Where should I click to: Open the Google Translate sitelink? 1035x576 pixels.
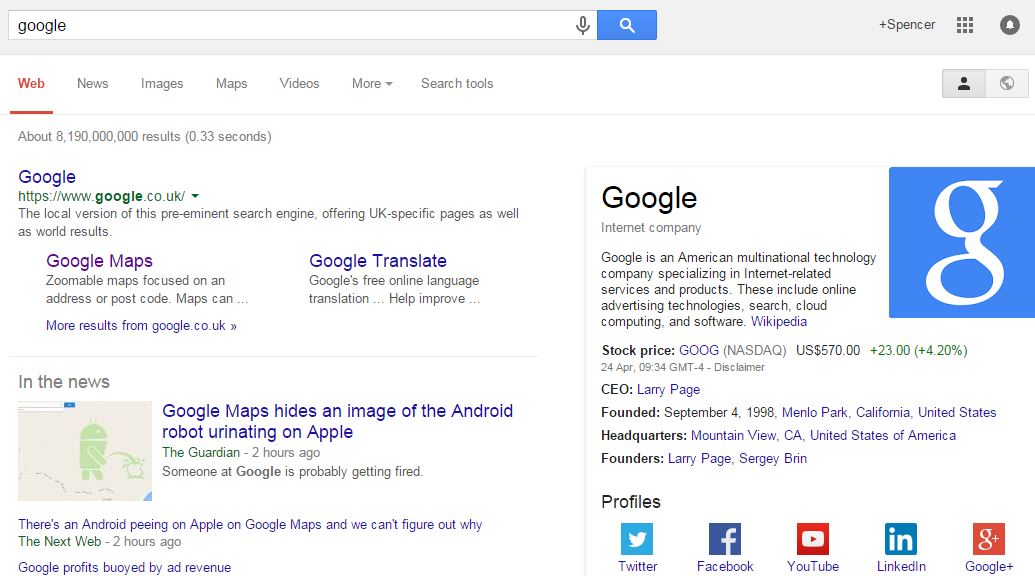coord(378,261)
